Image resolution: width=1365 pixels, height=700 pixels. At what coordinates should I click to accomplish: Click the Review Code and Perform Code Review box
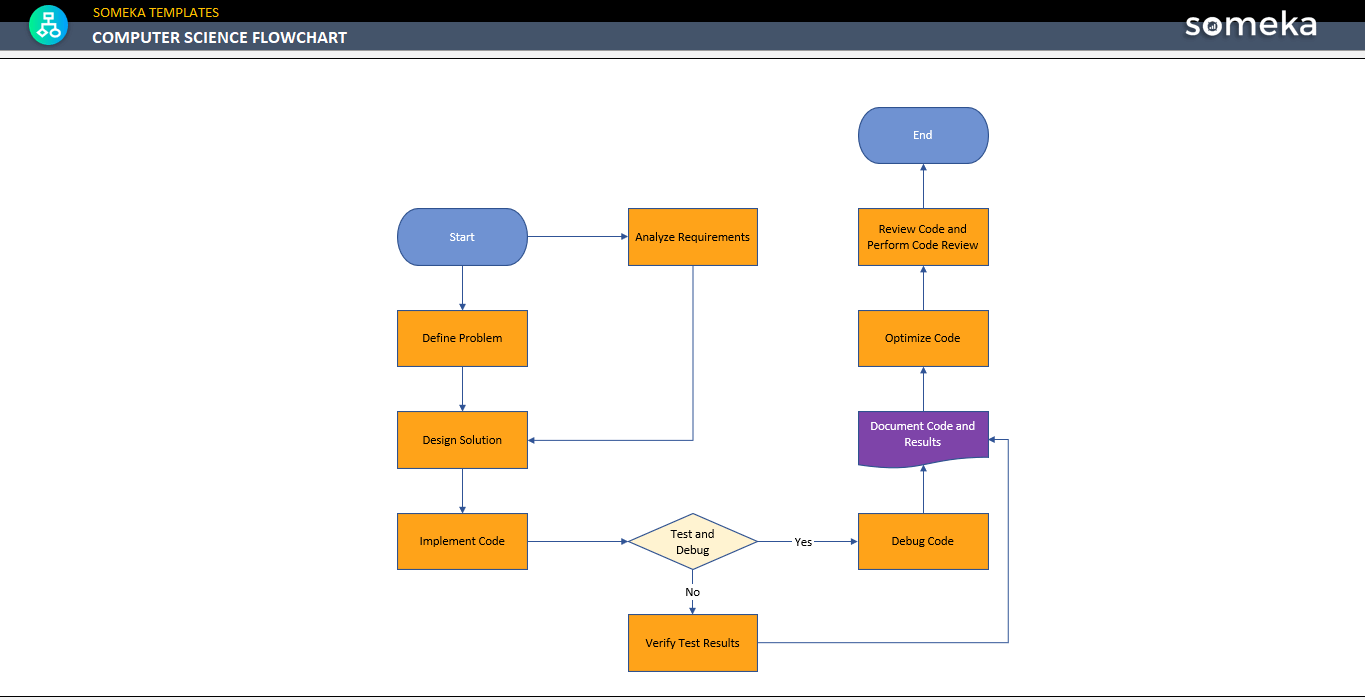point(922,237)
